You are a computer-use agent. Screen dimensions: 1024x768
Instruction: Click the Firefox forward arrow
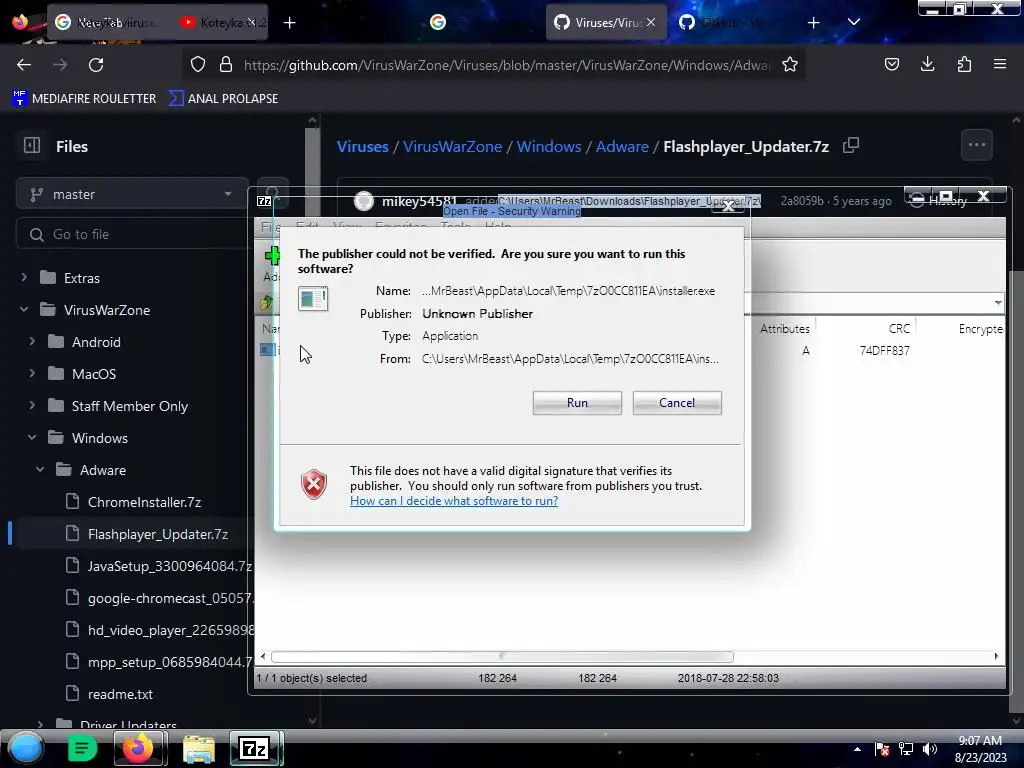point(60,65)
